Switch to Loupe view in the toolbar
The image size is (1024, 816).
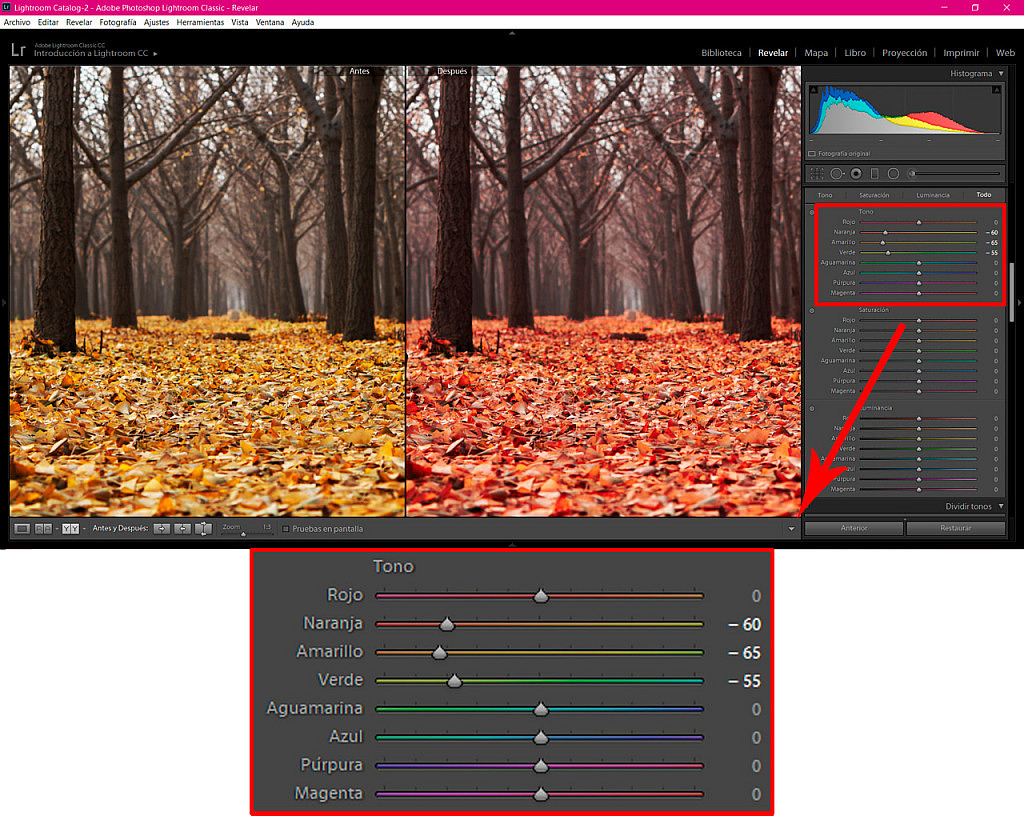coord(21,529)
